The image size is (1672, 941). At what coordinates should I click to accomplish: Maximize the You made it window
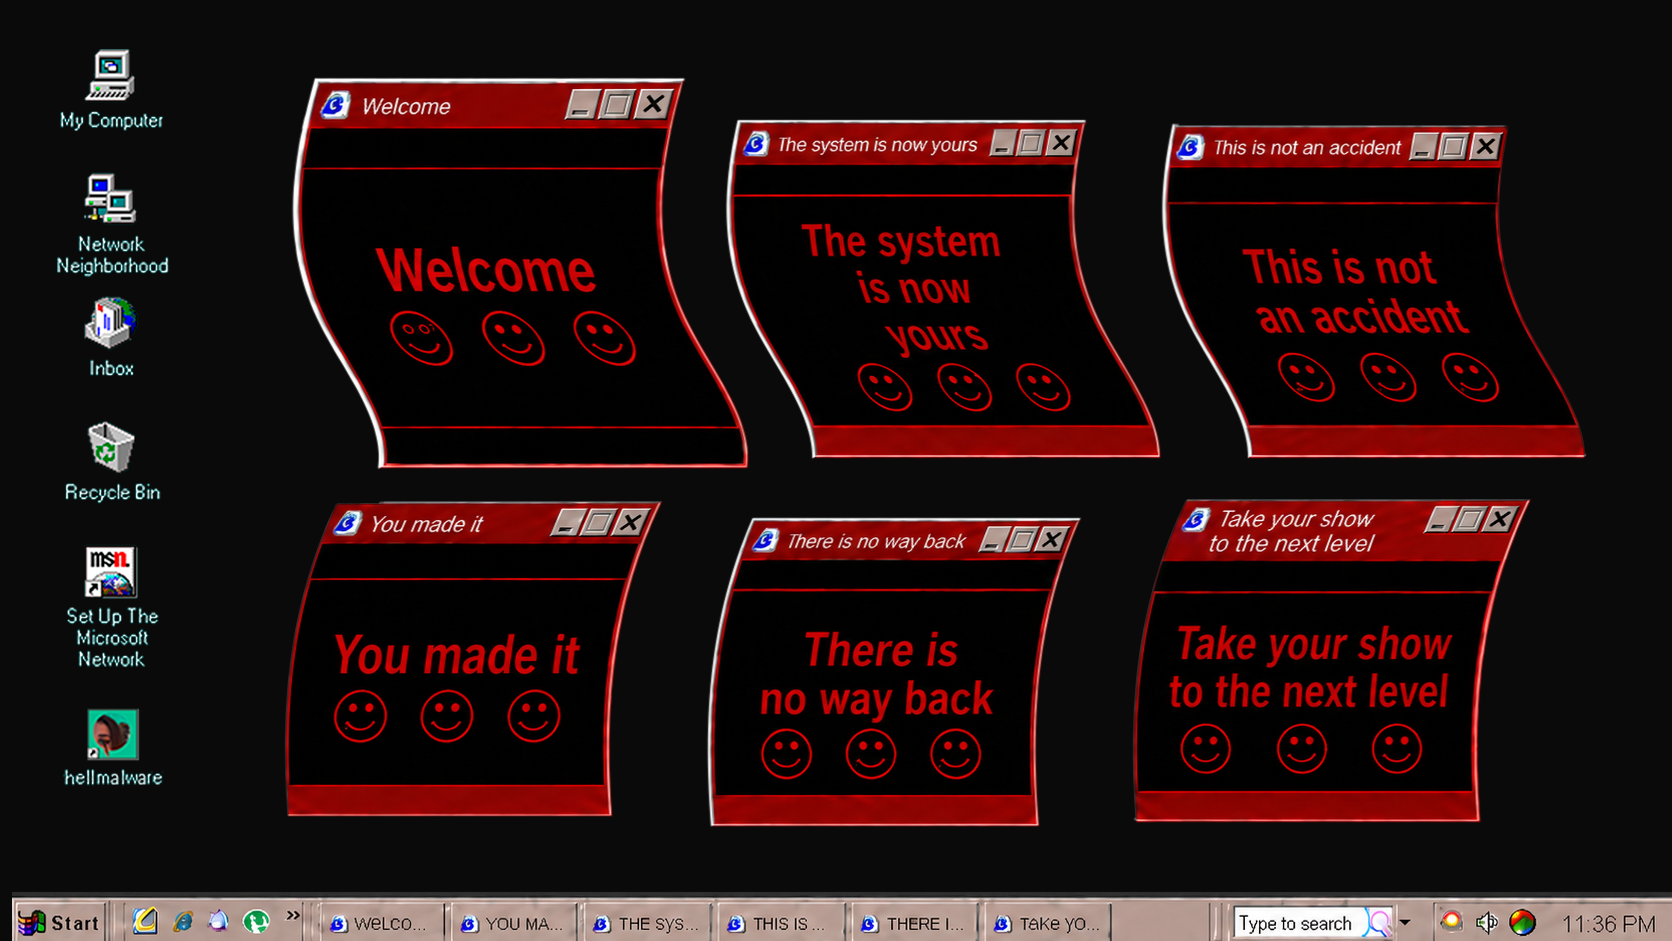point(598,522)
